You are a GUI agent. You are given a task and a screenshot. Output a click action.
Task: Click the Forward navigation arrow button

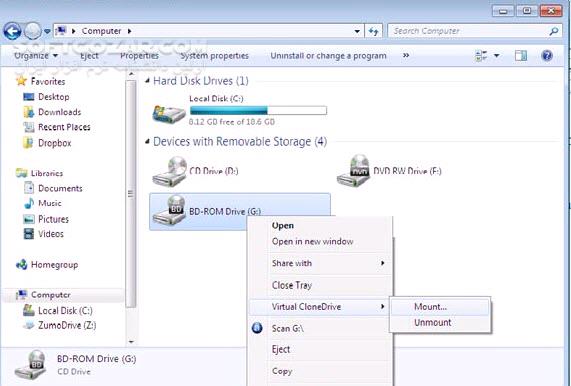(32, 31)
